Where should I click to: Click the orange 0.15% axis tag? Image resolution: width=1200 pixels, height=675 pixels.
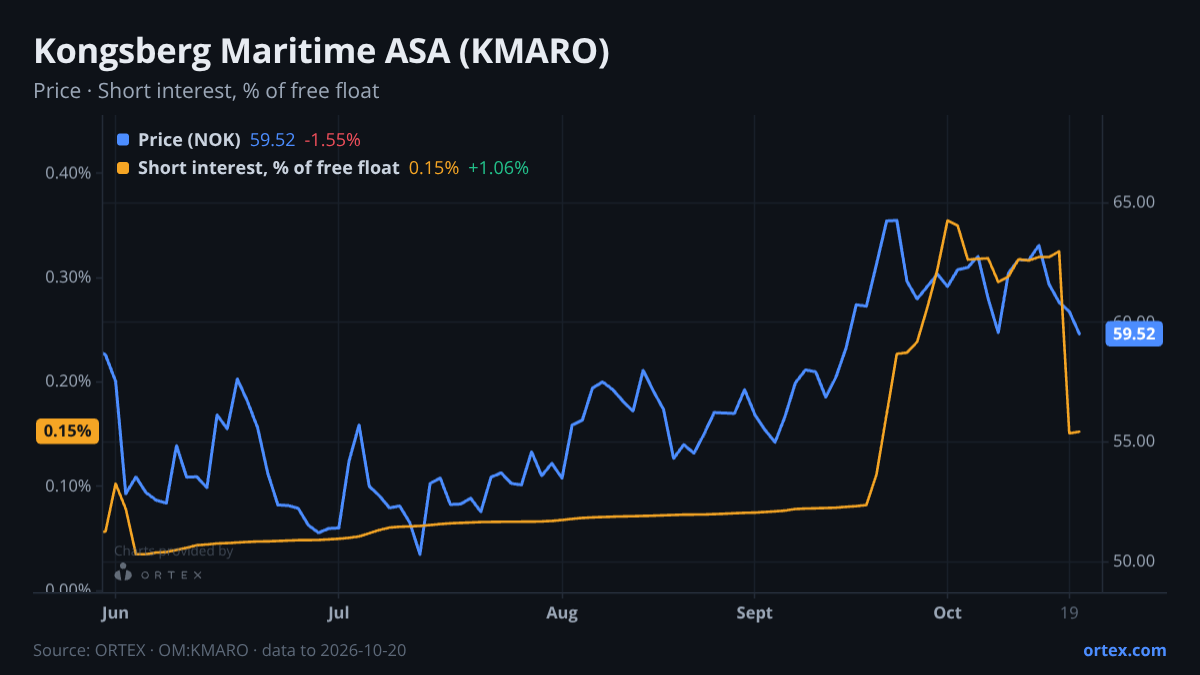[68, 431]
